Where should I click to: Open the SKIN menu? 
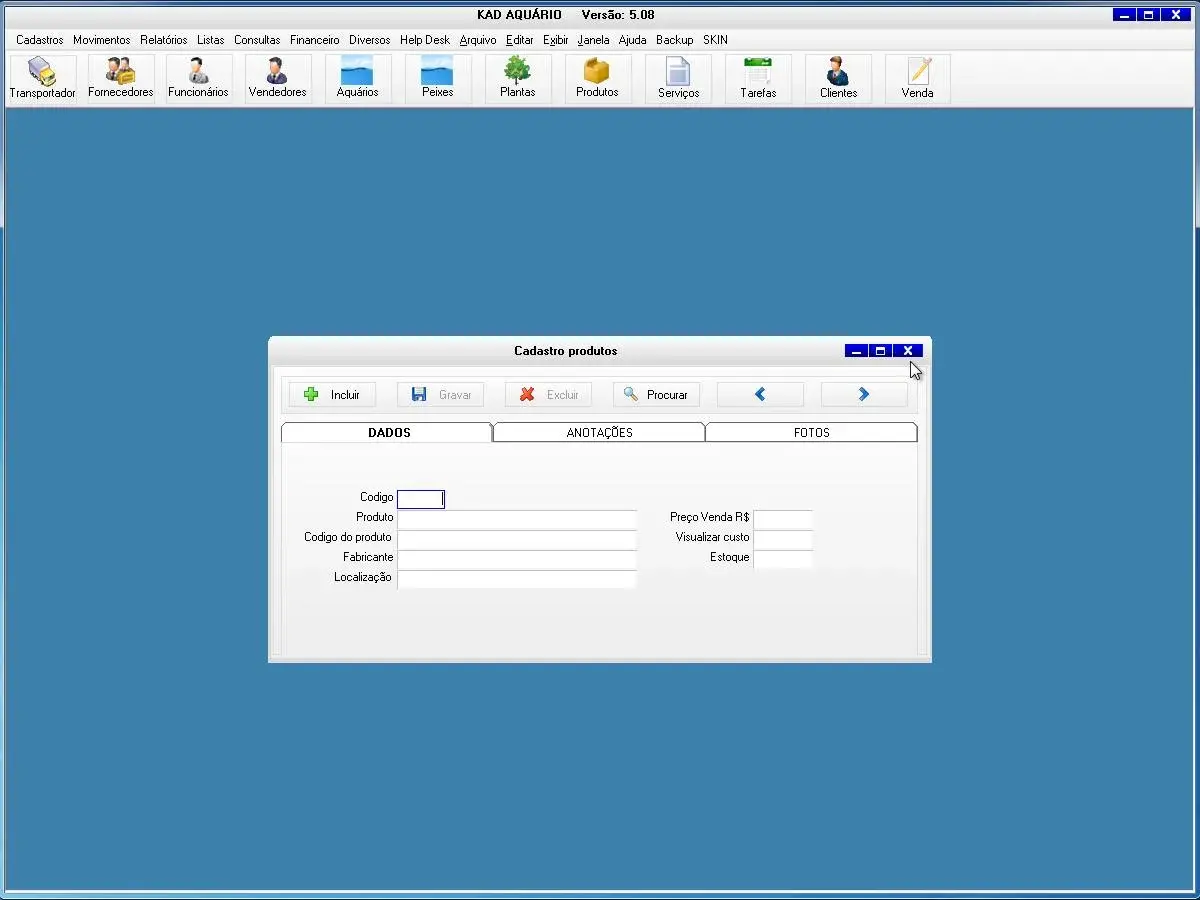716,40
